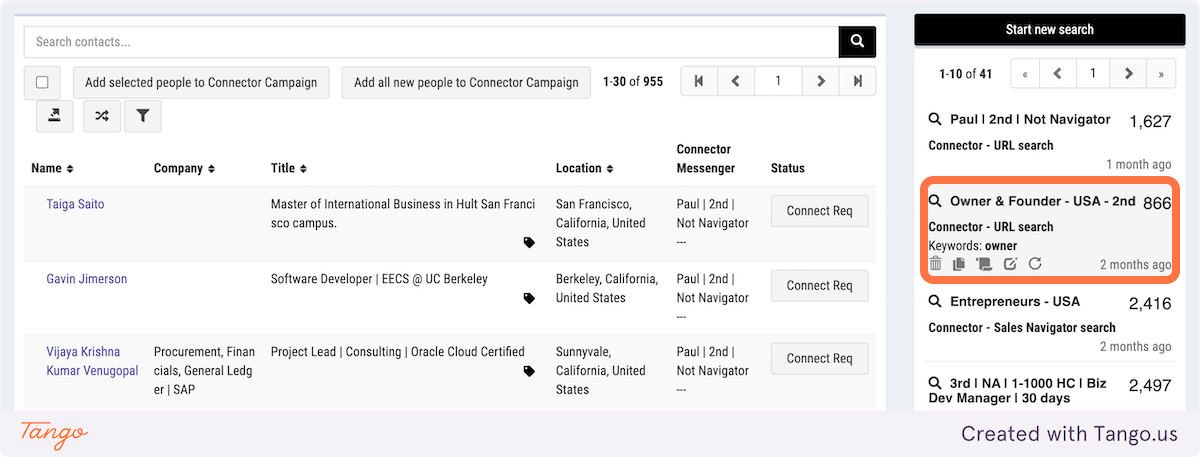Click the magnifier search button beside contacts field
Screen dimensions: 1200x457
[857, 42]
